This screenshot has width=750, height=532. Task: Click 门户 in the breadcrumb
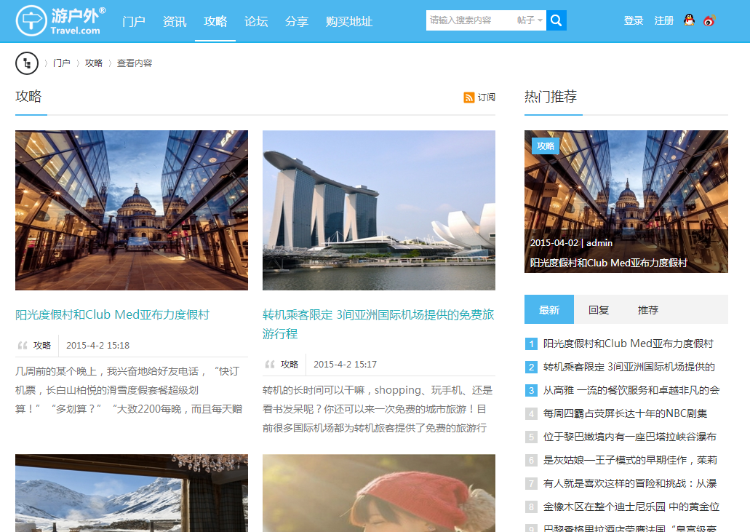click(x=62, y=63)
